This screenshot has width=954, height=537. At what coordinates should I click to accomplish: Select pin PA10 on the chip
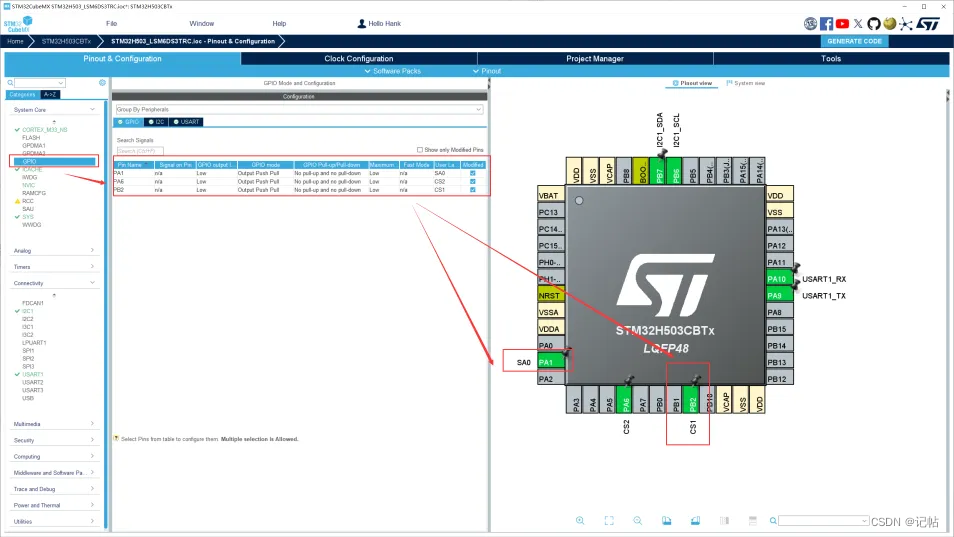(779, 279)
